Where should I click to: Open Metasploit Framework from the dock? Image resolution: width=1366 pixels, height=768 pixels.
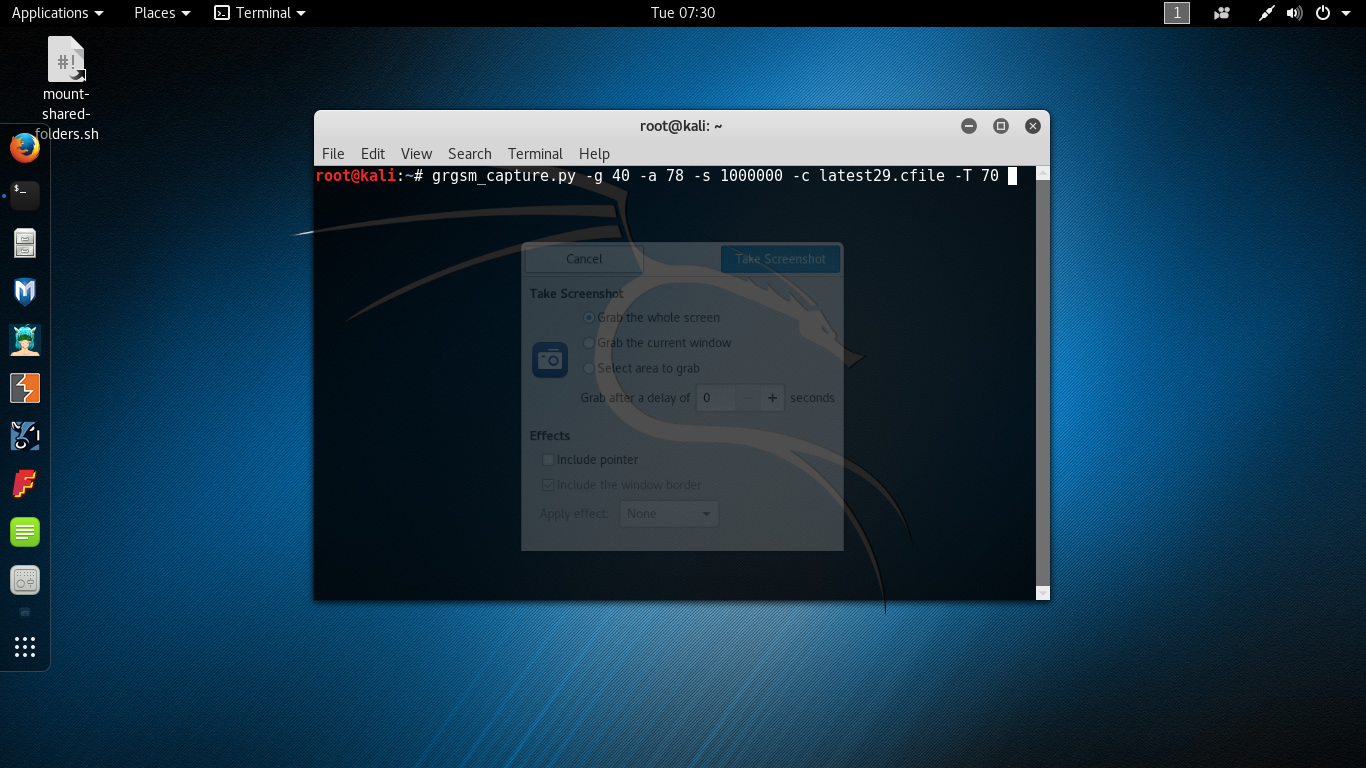point(25,292)
